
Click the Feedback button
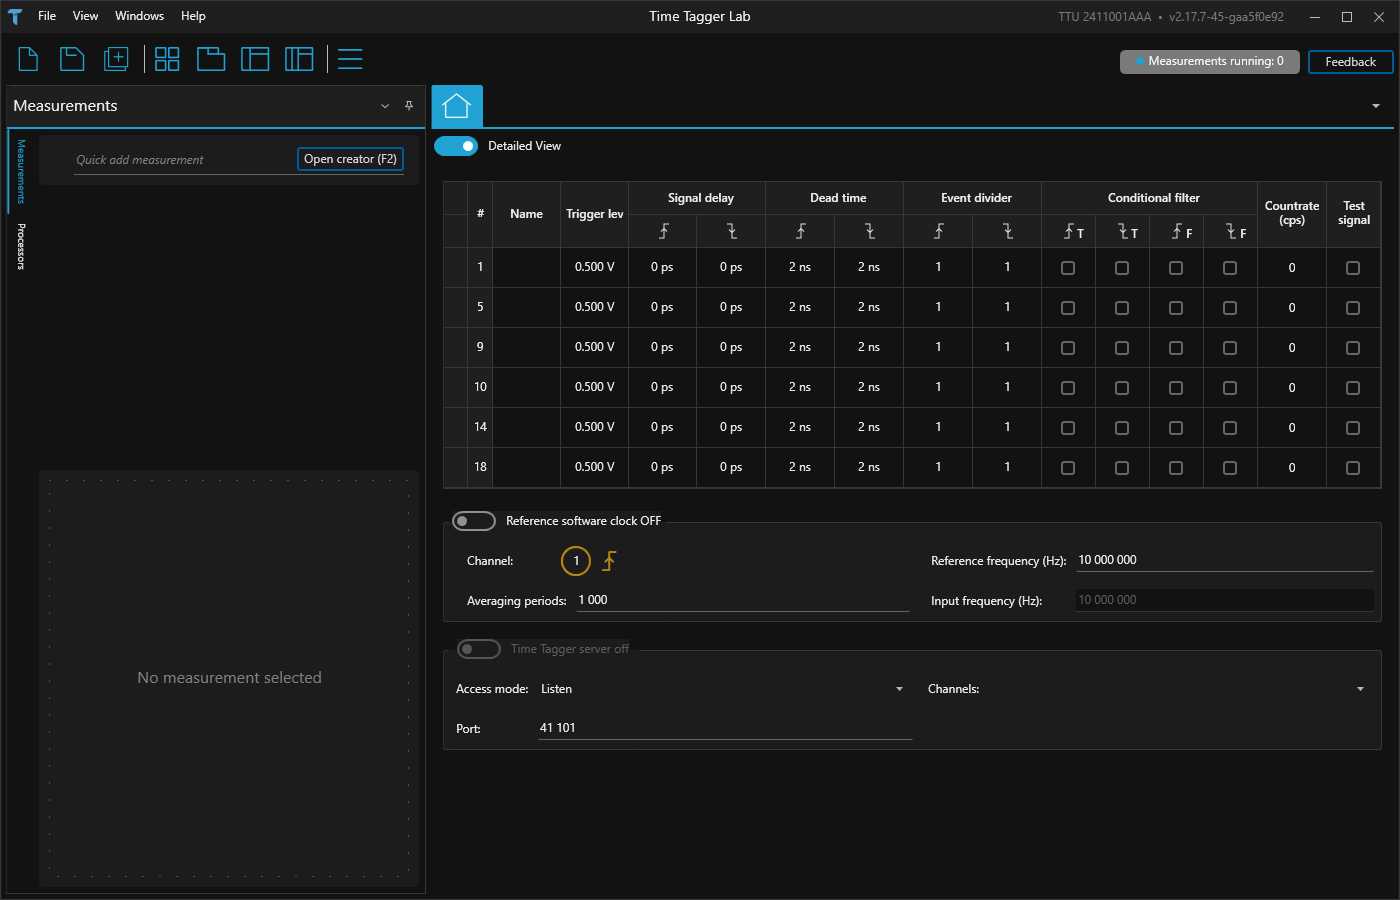point(1351,62)
